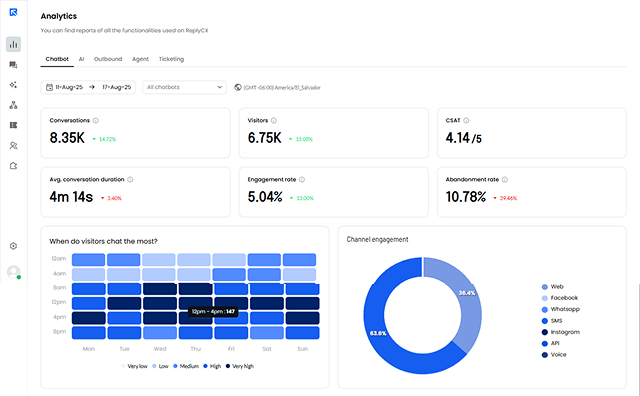Click the 39.46% abandonment change indicator
Image resolution: width=640 pixels, height=396 pixels.
[505, 198]
